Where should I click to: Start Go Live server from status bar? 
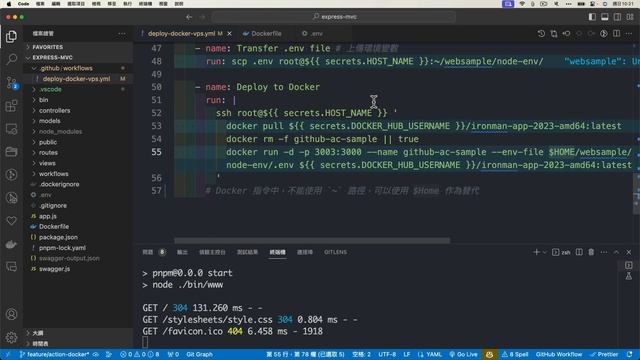point(463,354)
